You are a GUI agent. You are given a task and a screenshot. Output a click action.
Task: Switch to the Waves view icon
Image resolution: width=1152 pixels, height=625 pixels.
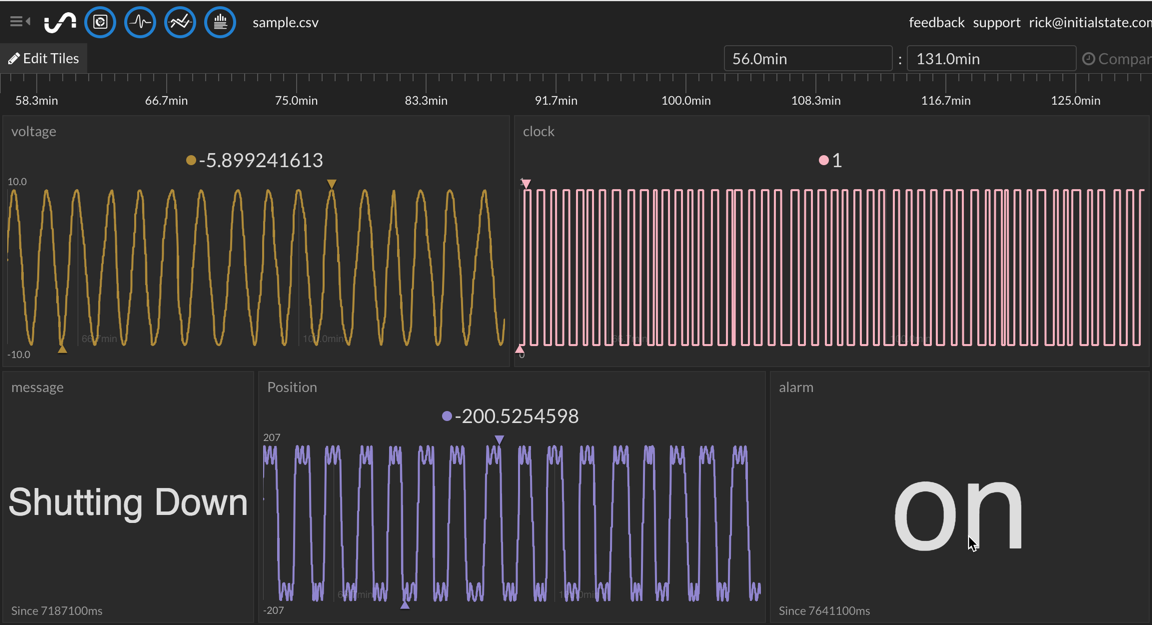(140, 22)
